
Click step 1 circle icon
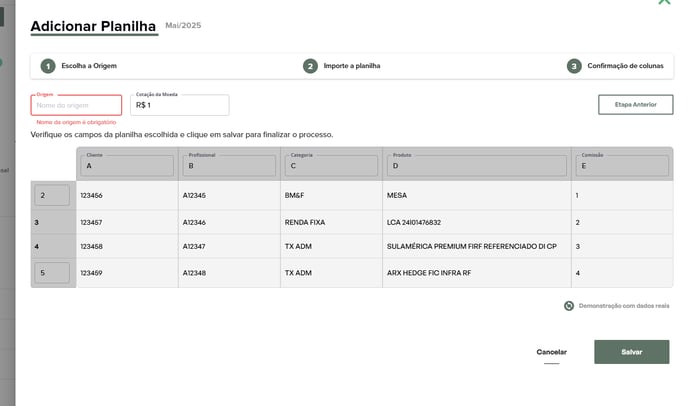coord(48,66)
